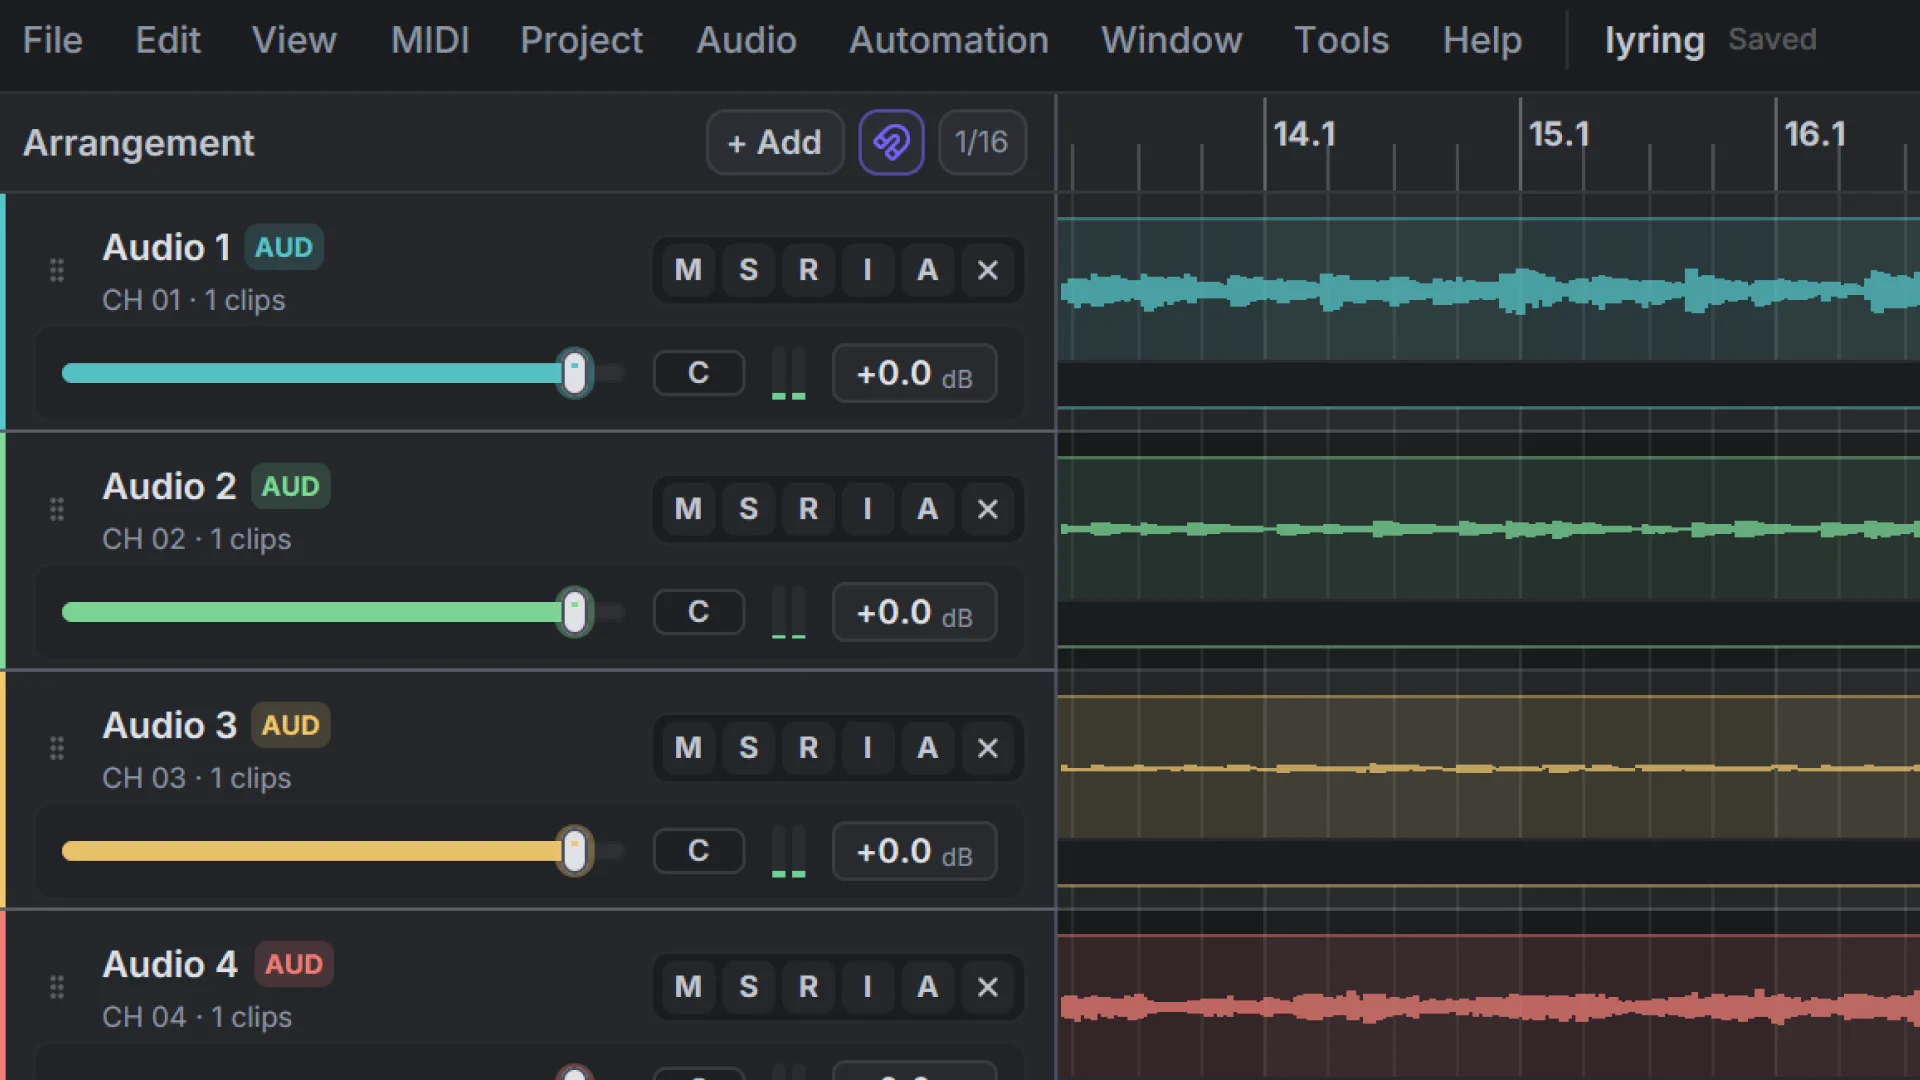Open the Edit menu
Viewport: 1920px width, 1080px height.
coord(168,40)
